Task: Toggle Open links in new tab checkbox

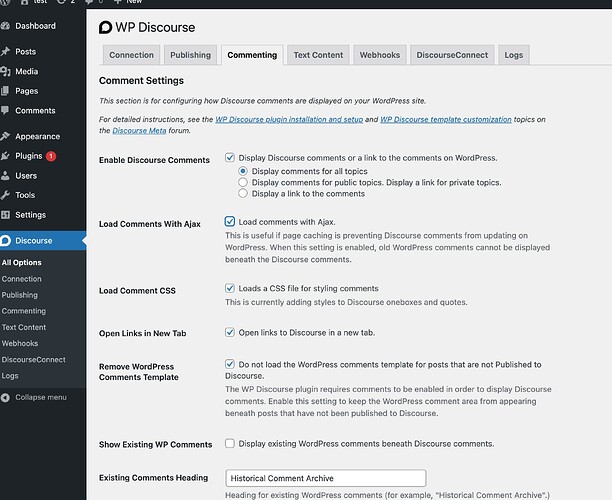Action: (x=230, y=332)
